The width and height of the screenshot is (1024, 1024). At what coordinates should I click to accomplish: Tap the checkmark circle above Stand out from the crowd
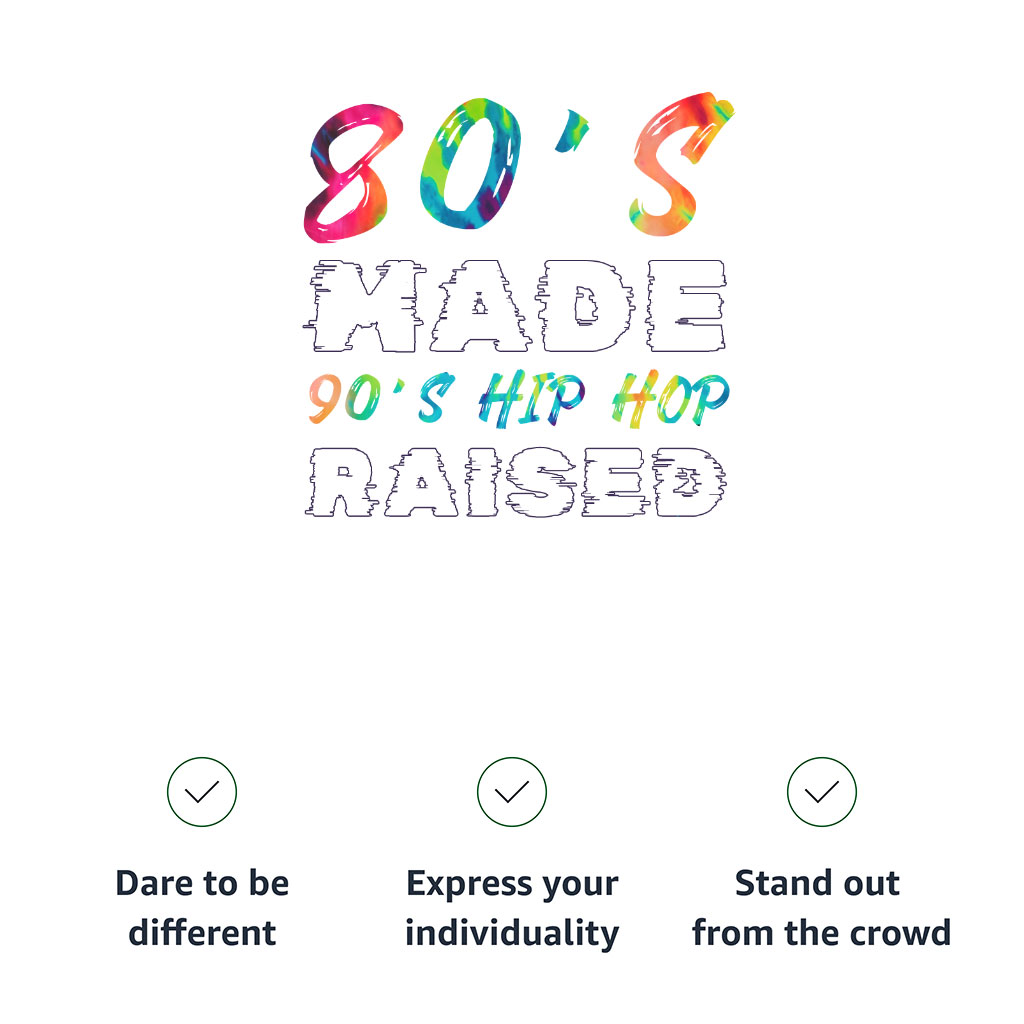coord(822,792)
